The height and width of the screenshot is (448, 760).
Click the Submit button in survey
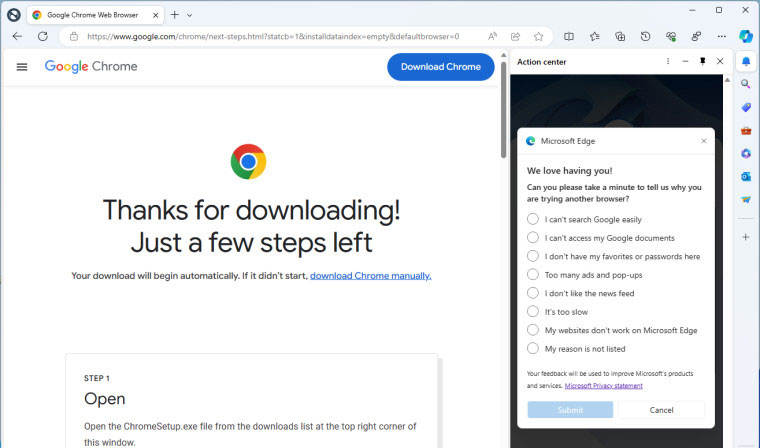[570, 410]
